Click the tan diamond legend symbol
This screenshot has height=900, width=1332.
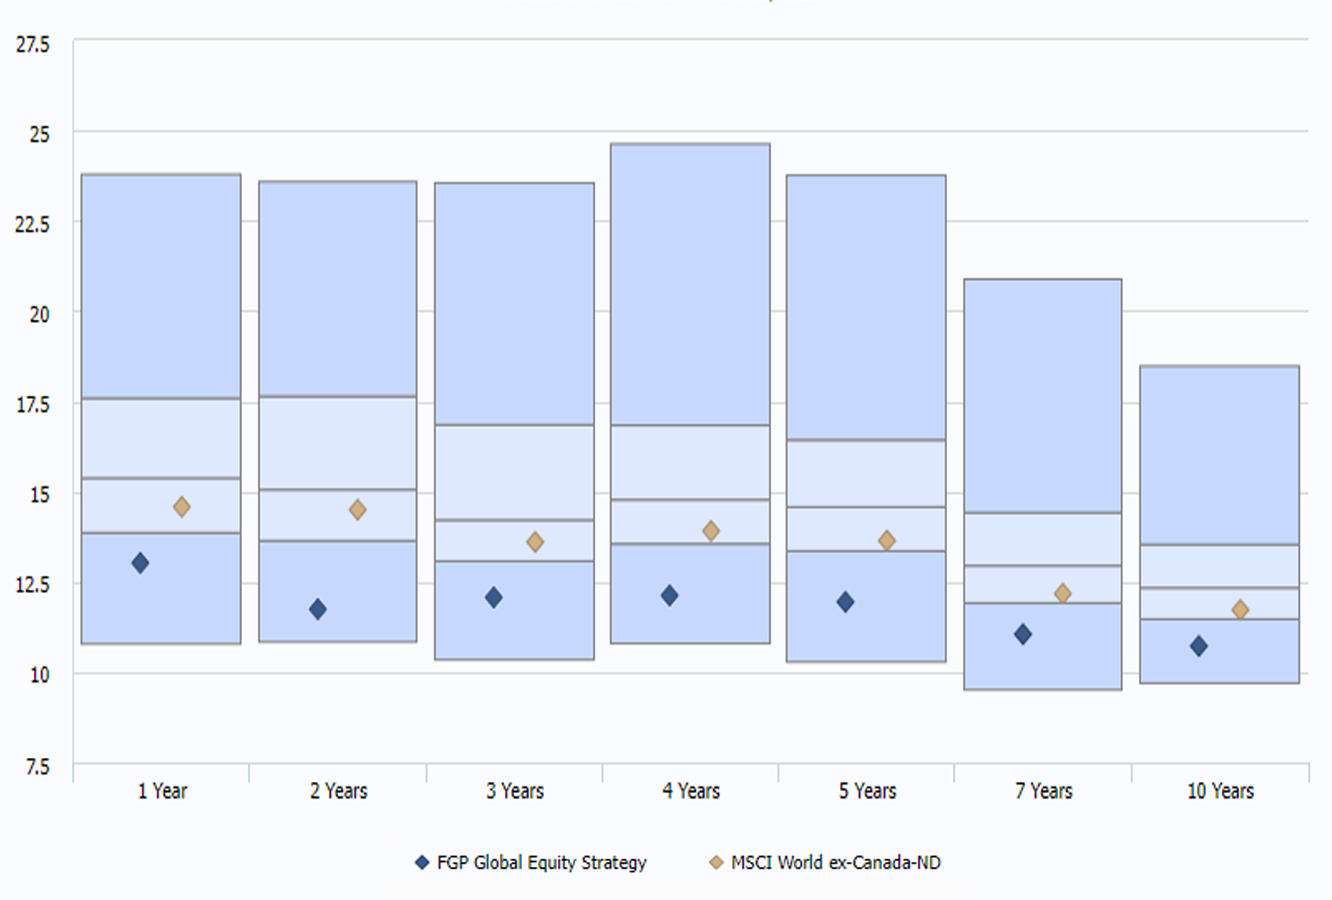[716, 862]
